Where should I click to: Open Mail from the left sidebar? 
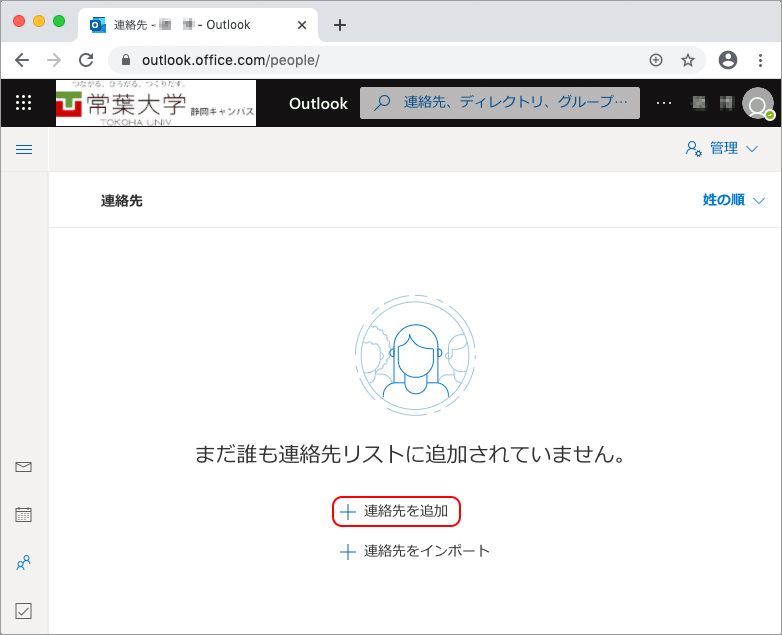[x=24, y=467]
